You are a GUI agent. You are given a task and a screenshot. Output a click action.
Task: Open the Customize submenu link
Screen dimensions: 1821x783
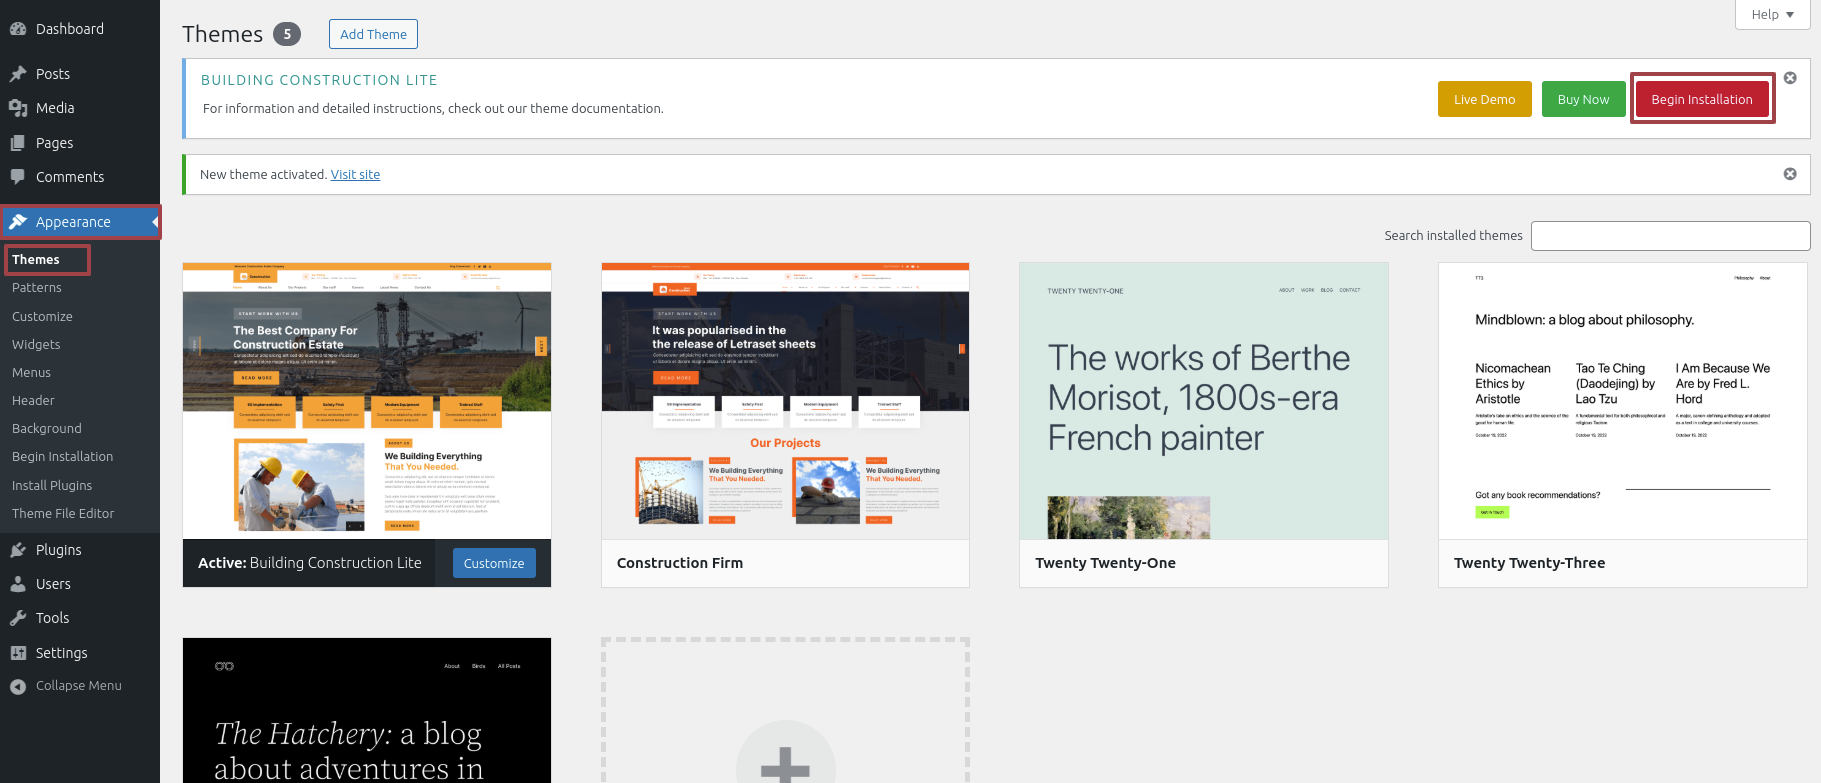click(x=42, y=316)
